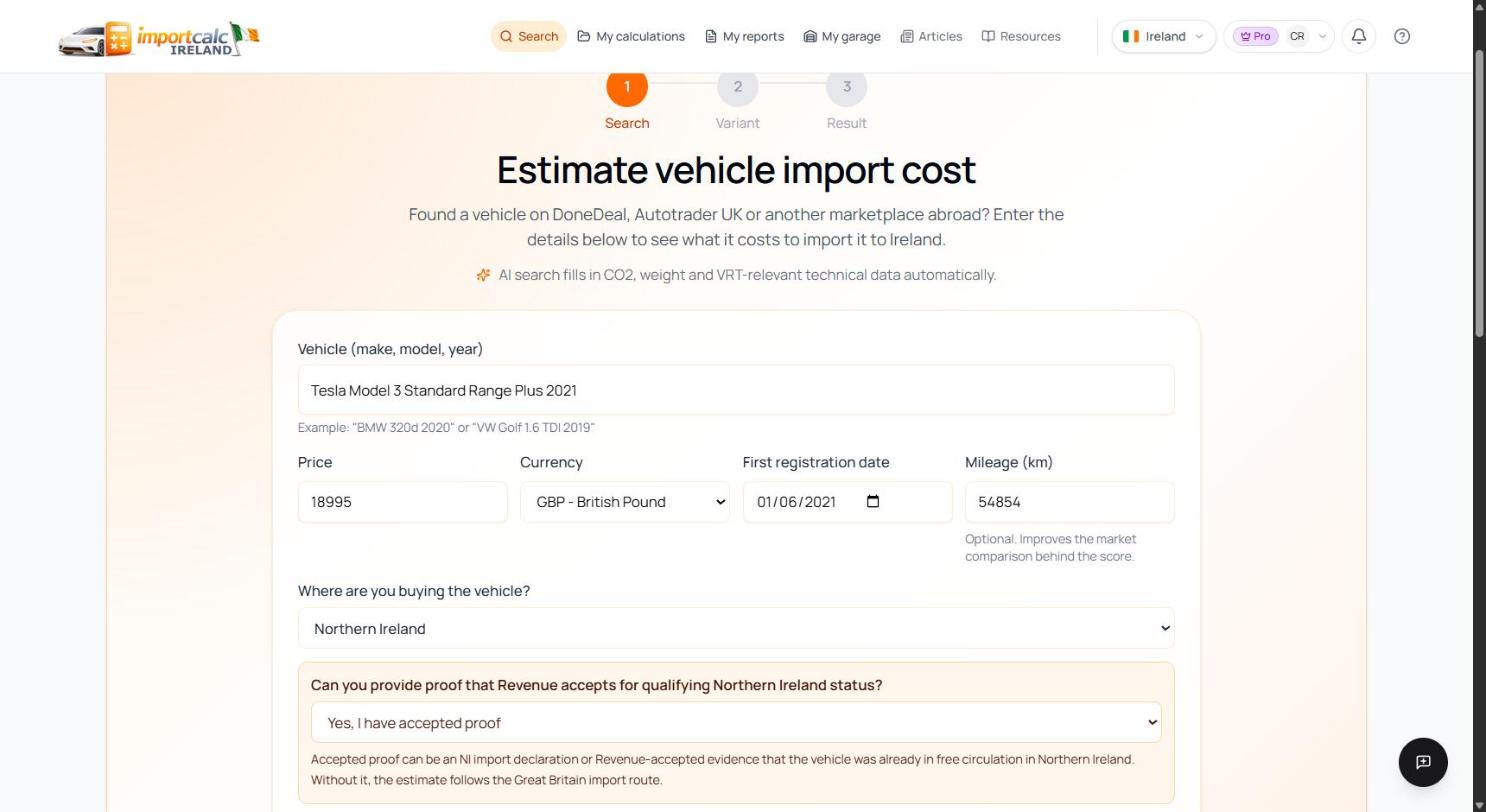Viewport: 1486px width, 812px height.
Task: Open Resources page
Action: [1021, 36]
